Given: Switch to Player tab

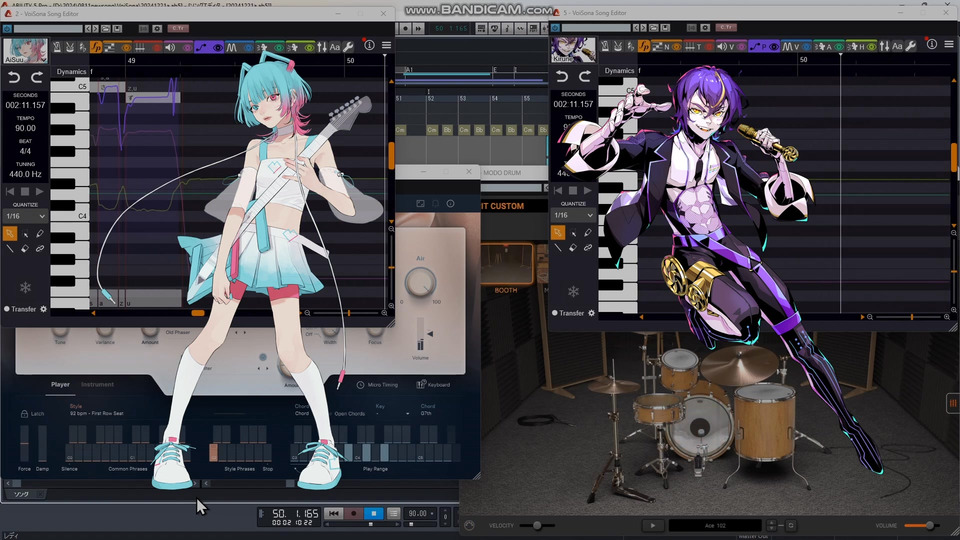Looking at the screenshot, I should click(x=60, y=384).
